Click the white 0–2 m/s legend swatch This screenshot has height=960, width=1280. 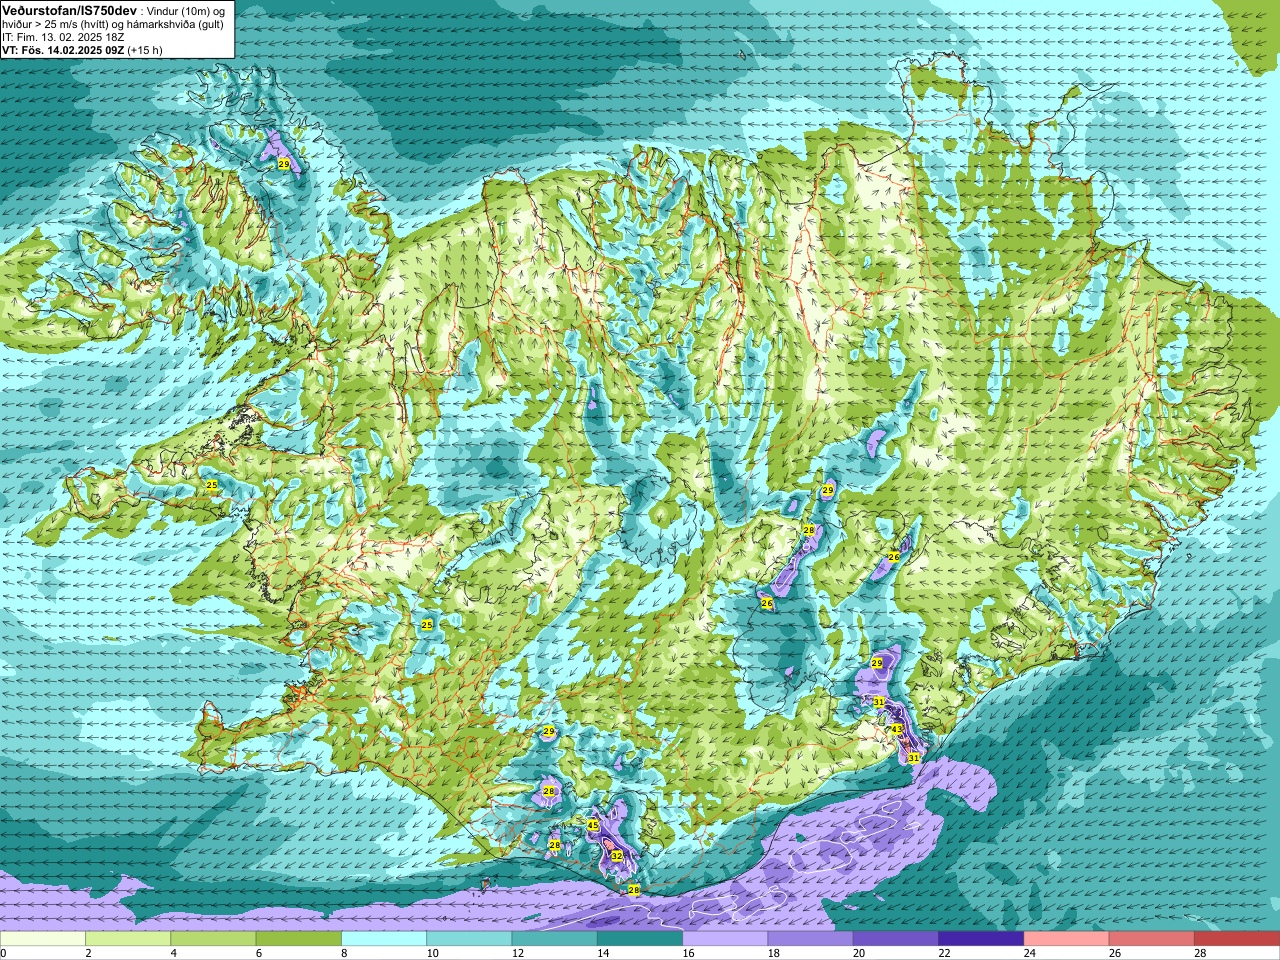pos(42,939)
